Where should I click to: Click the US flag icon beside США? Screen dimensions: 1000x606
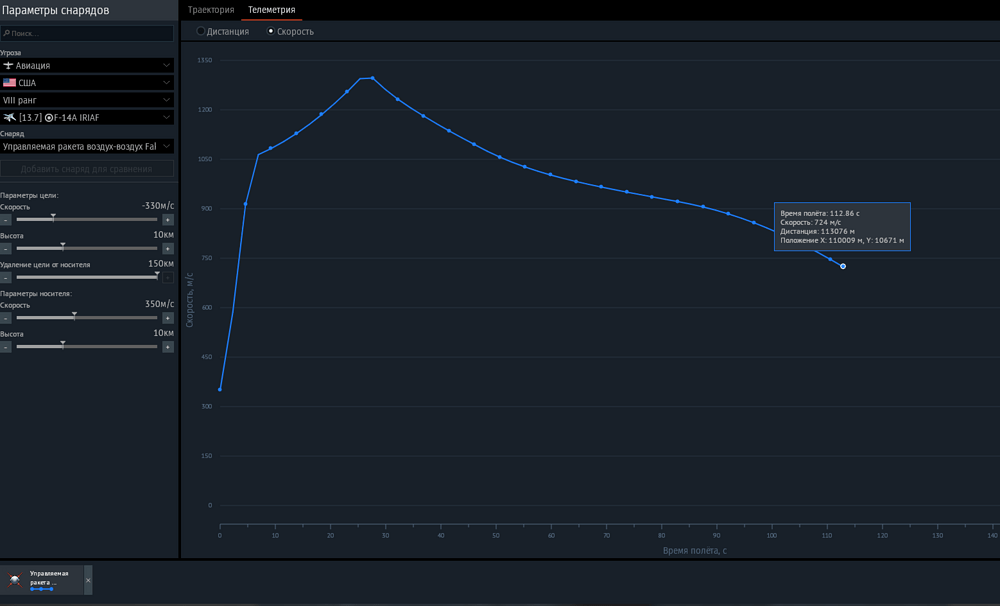pos(9,82)
